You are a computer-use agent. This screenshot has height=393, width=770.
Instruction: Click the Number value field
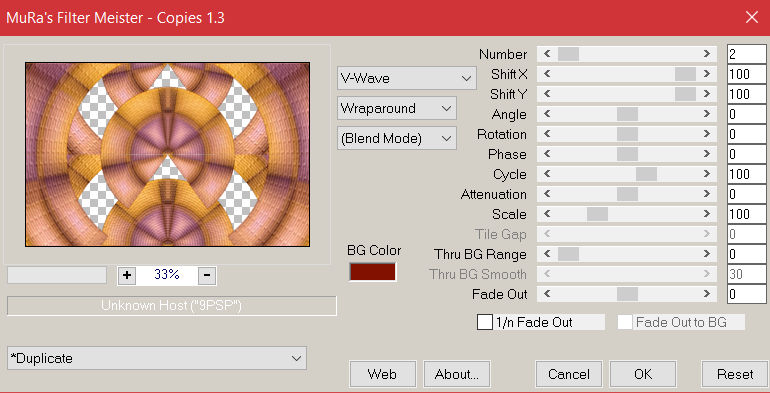(x=746, y=54)
